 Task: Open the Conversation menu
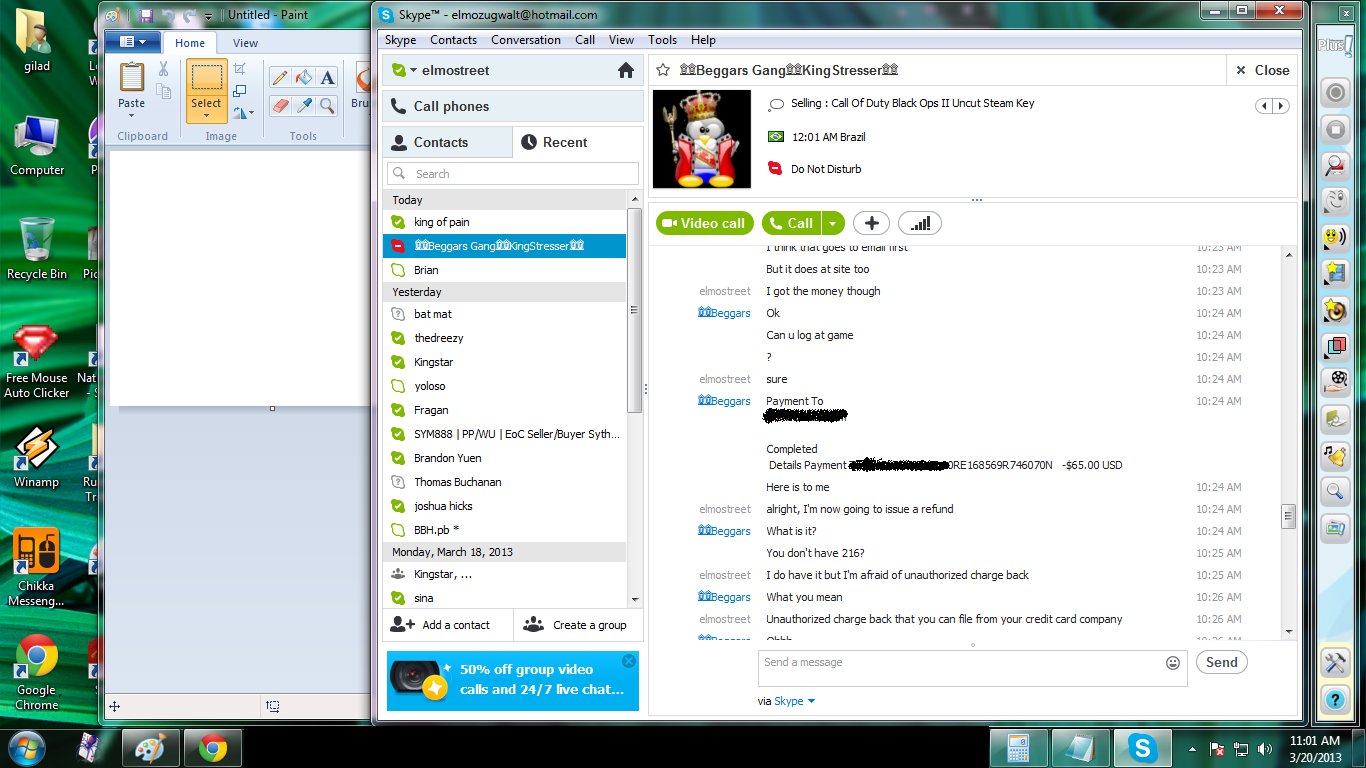(526, 40)
